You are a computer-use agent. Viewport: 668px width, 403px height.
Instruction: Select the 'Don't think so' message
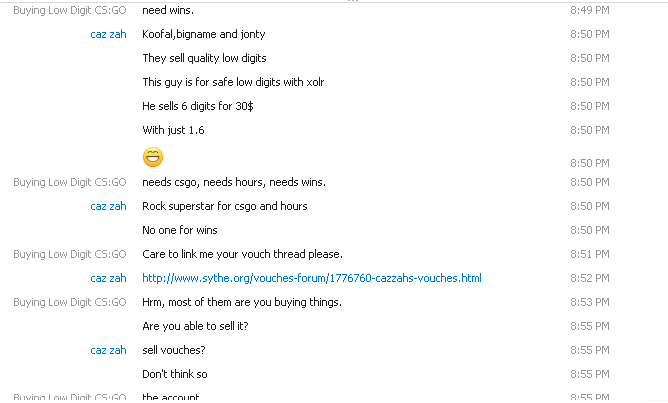coord(175,374)
